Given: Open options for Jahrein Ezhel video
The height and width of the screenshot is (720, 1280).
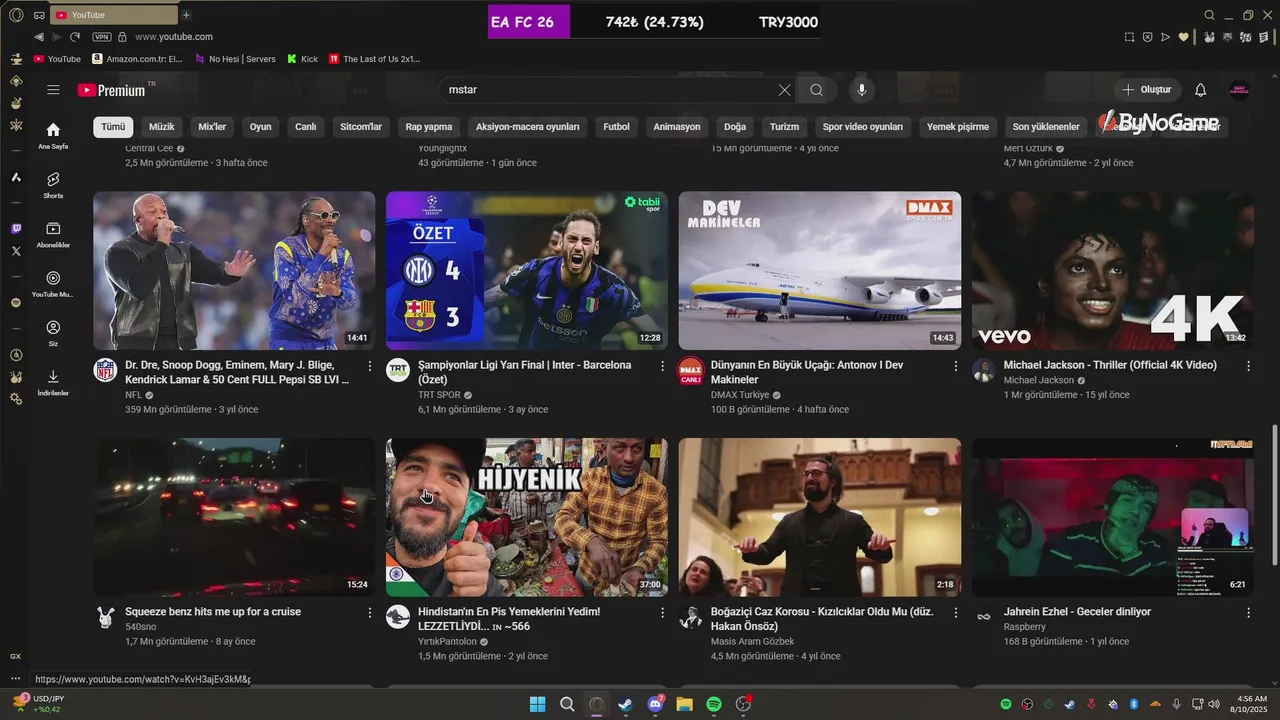Looking at the screenshot, I should point(1248,613).
